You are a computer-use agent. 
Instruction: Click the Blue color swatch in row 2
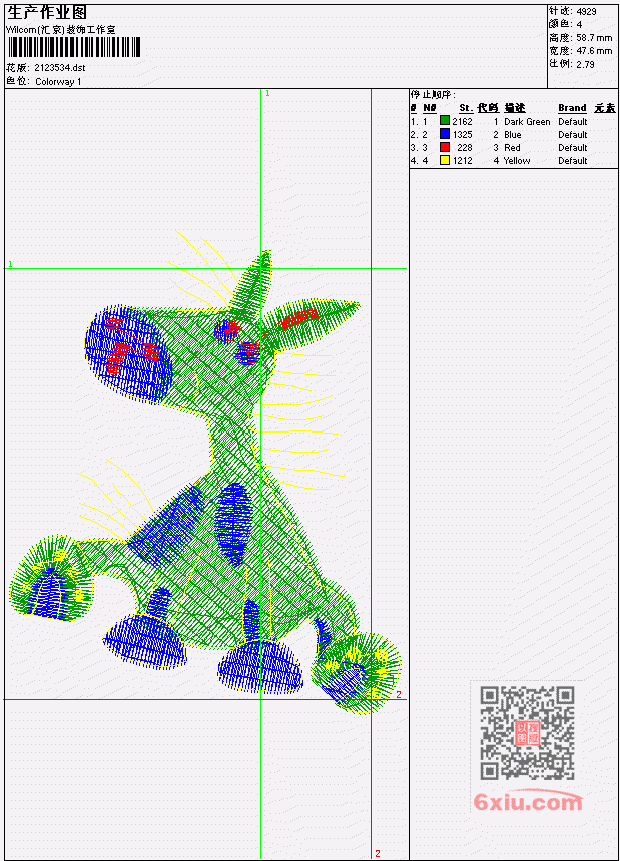click(445, 134)
